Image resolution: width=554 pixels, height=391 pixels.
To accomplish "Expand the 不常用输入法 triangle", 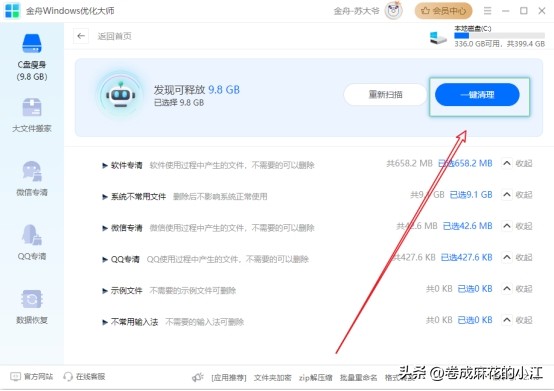I will point(105,322).
